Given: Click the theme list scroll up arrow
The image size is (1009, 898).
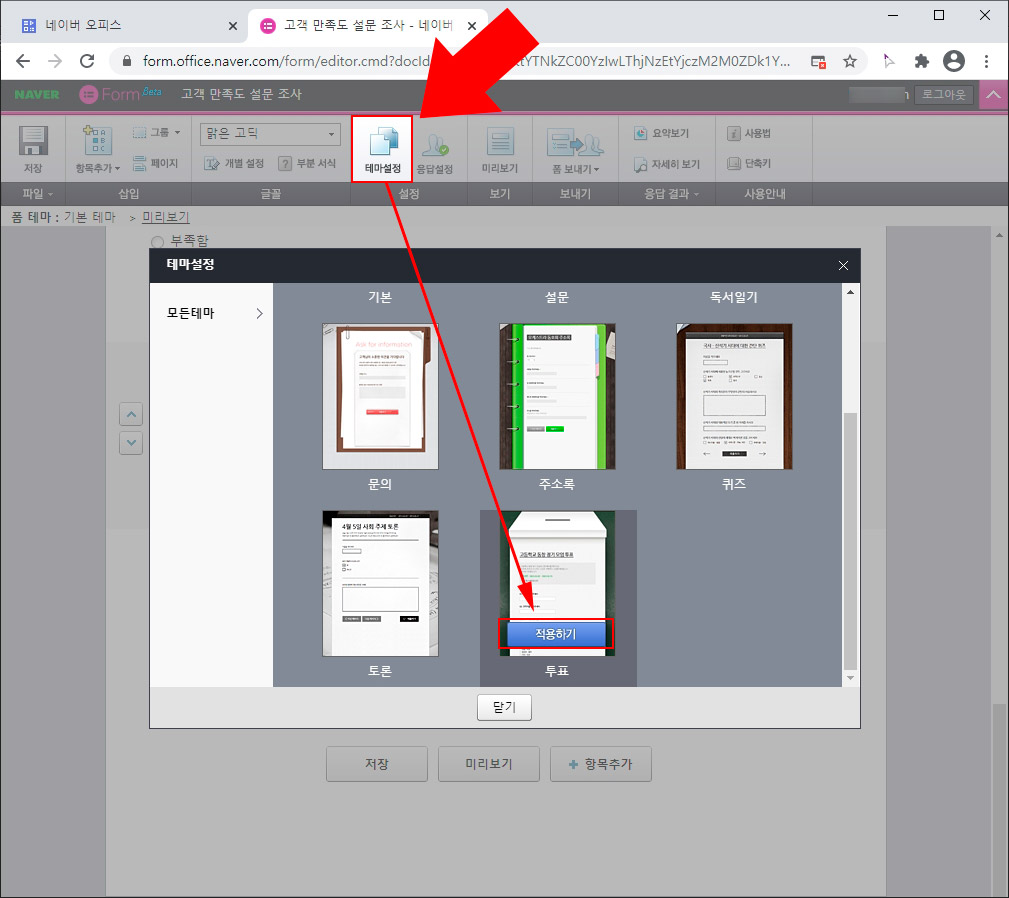Looking at the screenshot, I should pyautogui.click(x=850, y=292).
